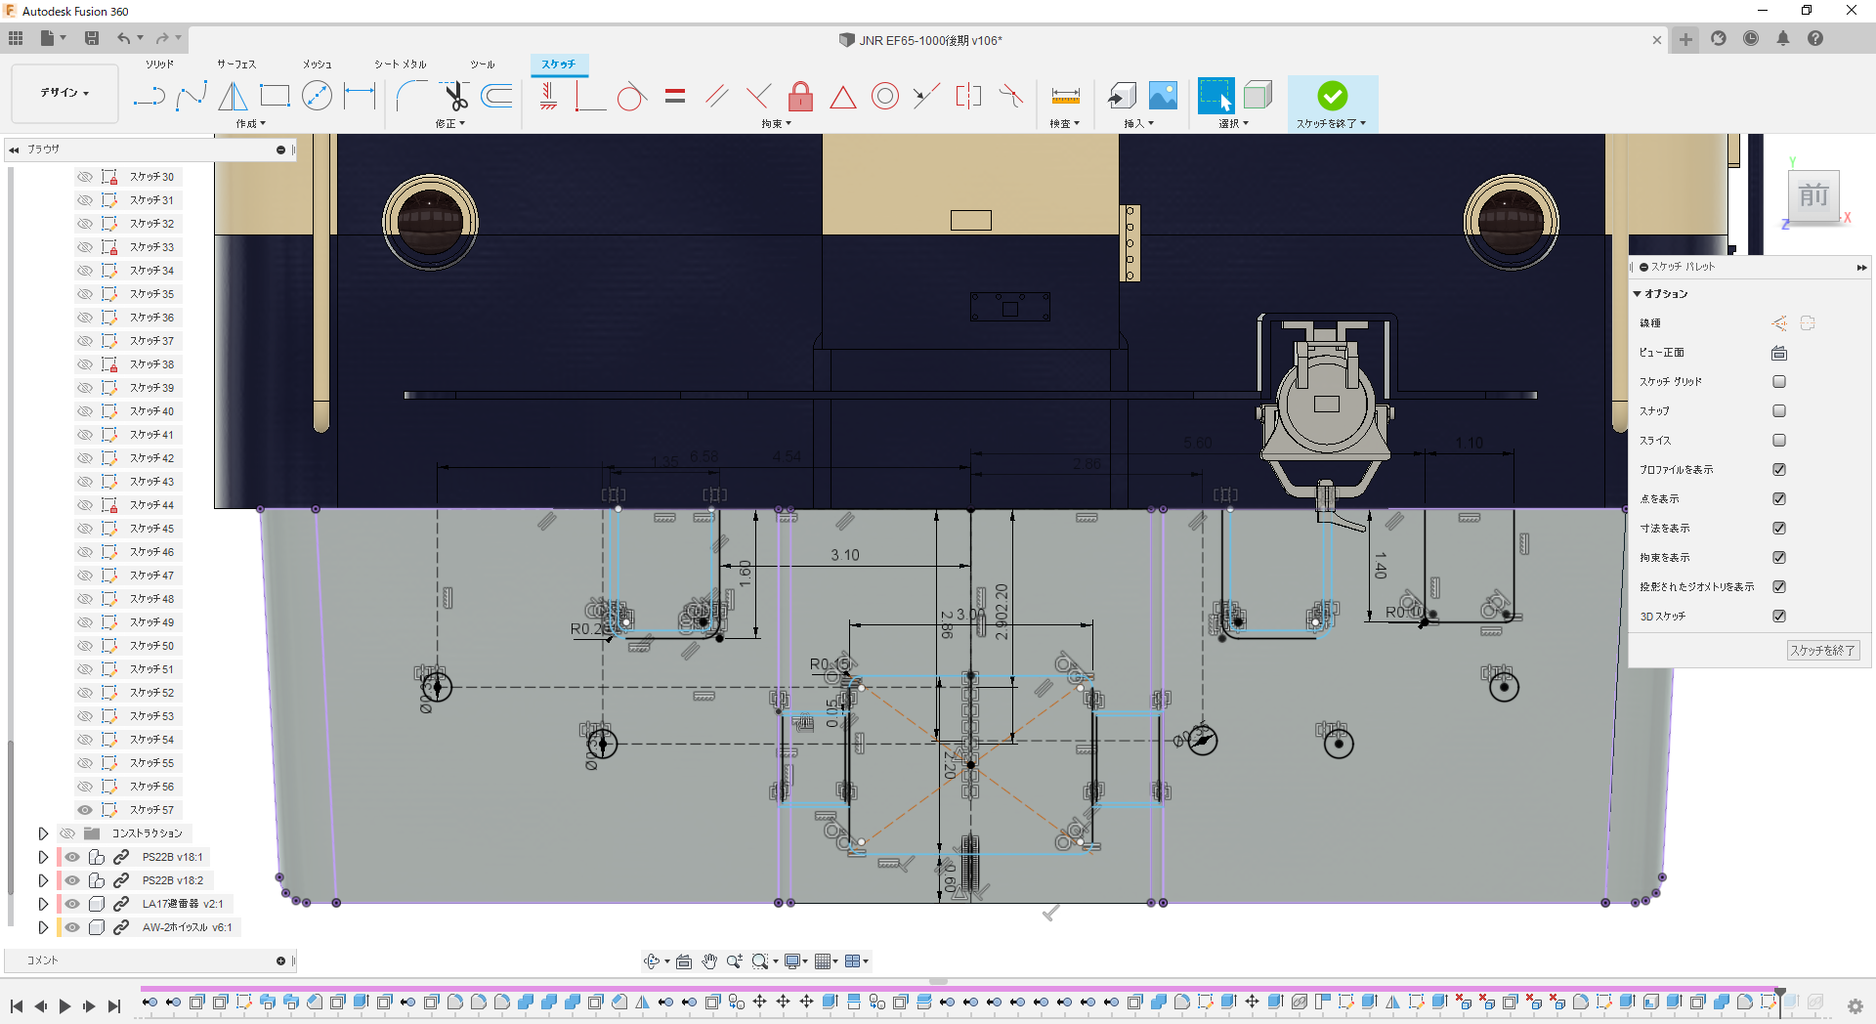
Task: Click the Insert Image icon
Action: point(1163,96)
